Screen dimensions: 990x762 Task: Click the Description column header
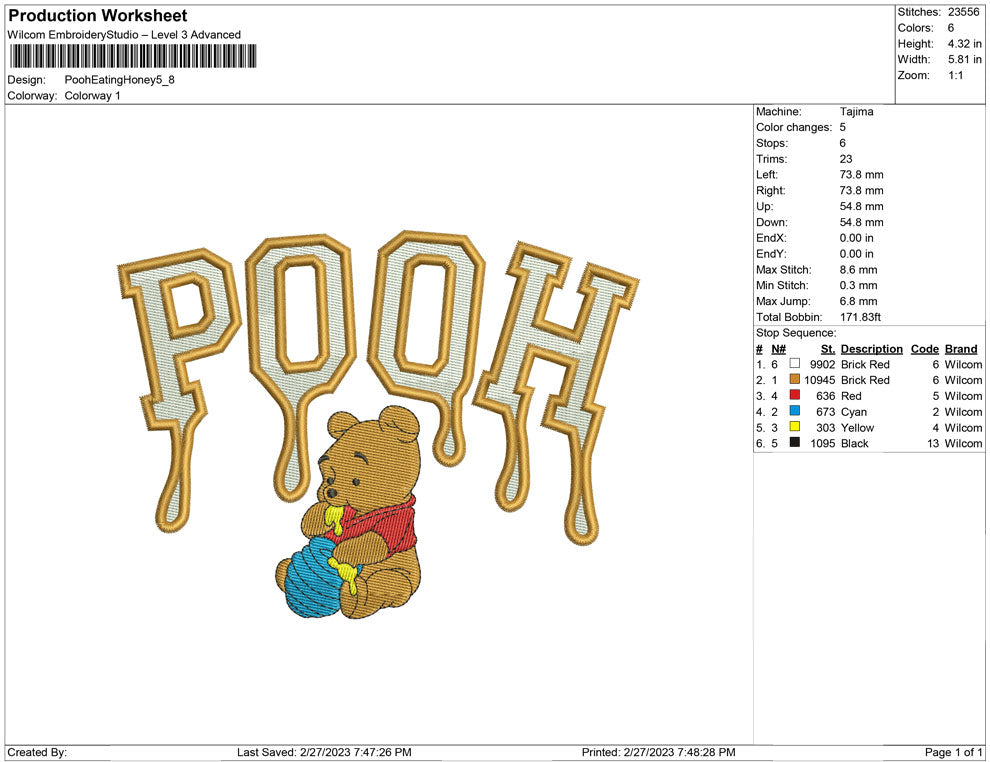871,348
